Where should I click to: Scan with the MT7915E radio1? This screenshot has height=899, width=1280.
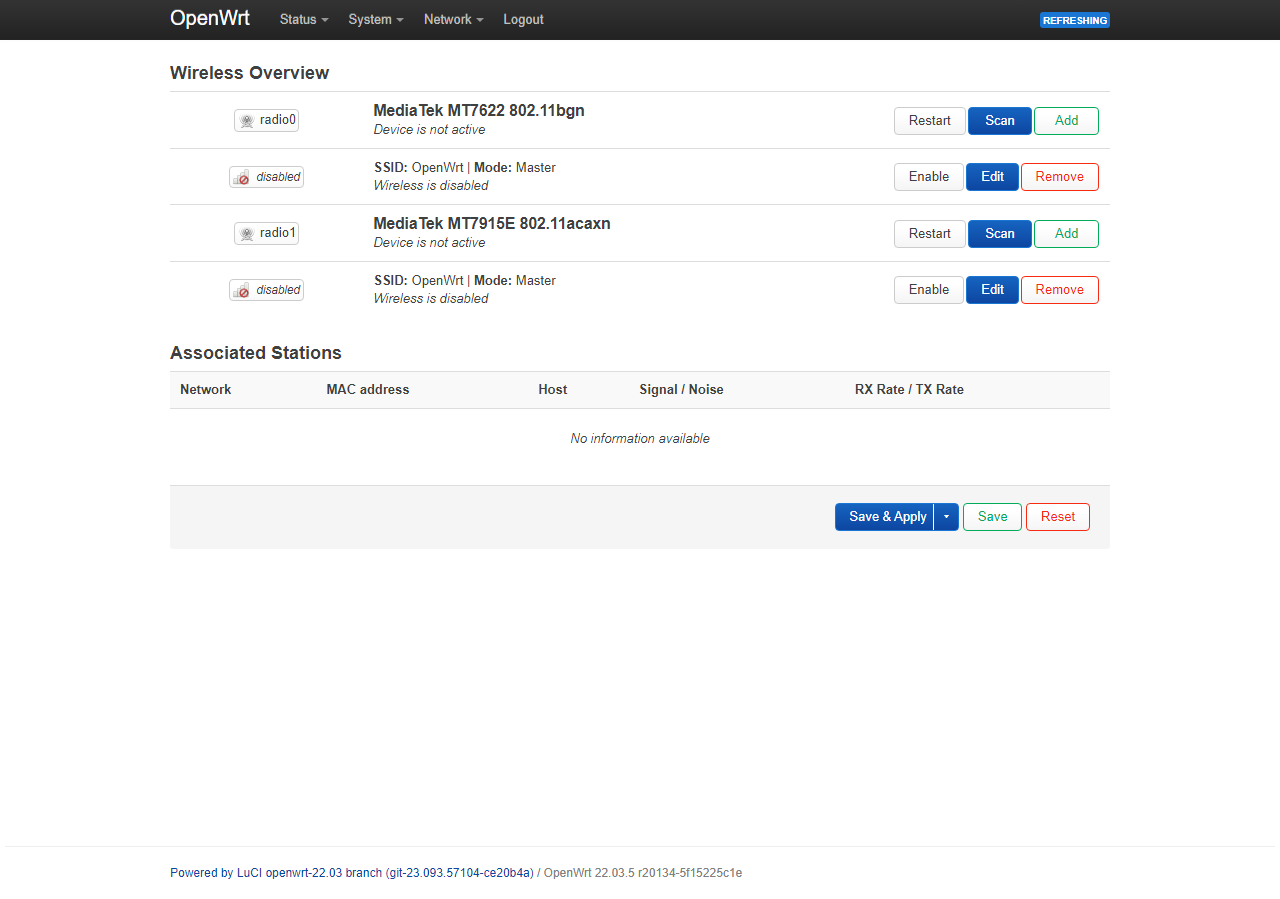click(x=1000, y=233)
